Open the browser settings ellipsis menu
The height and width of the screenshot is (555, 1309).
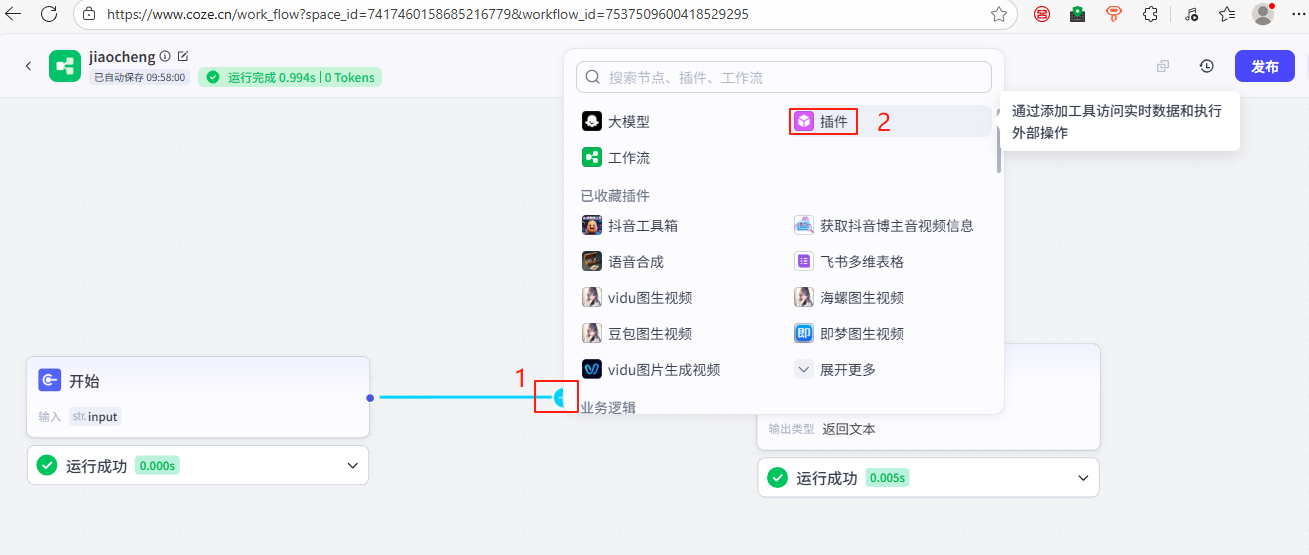pyautogui.click(x=1297, y=14)
